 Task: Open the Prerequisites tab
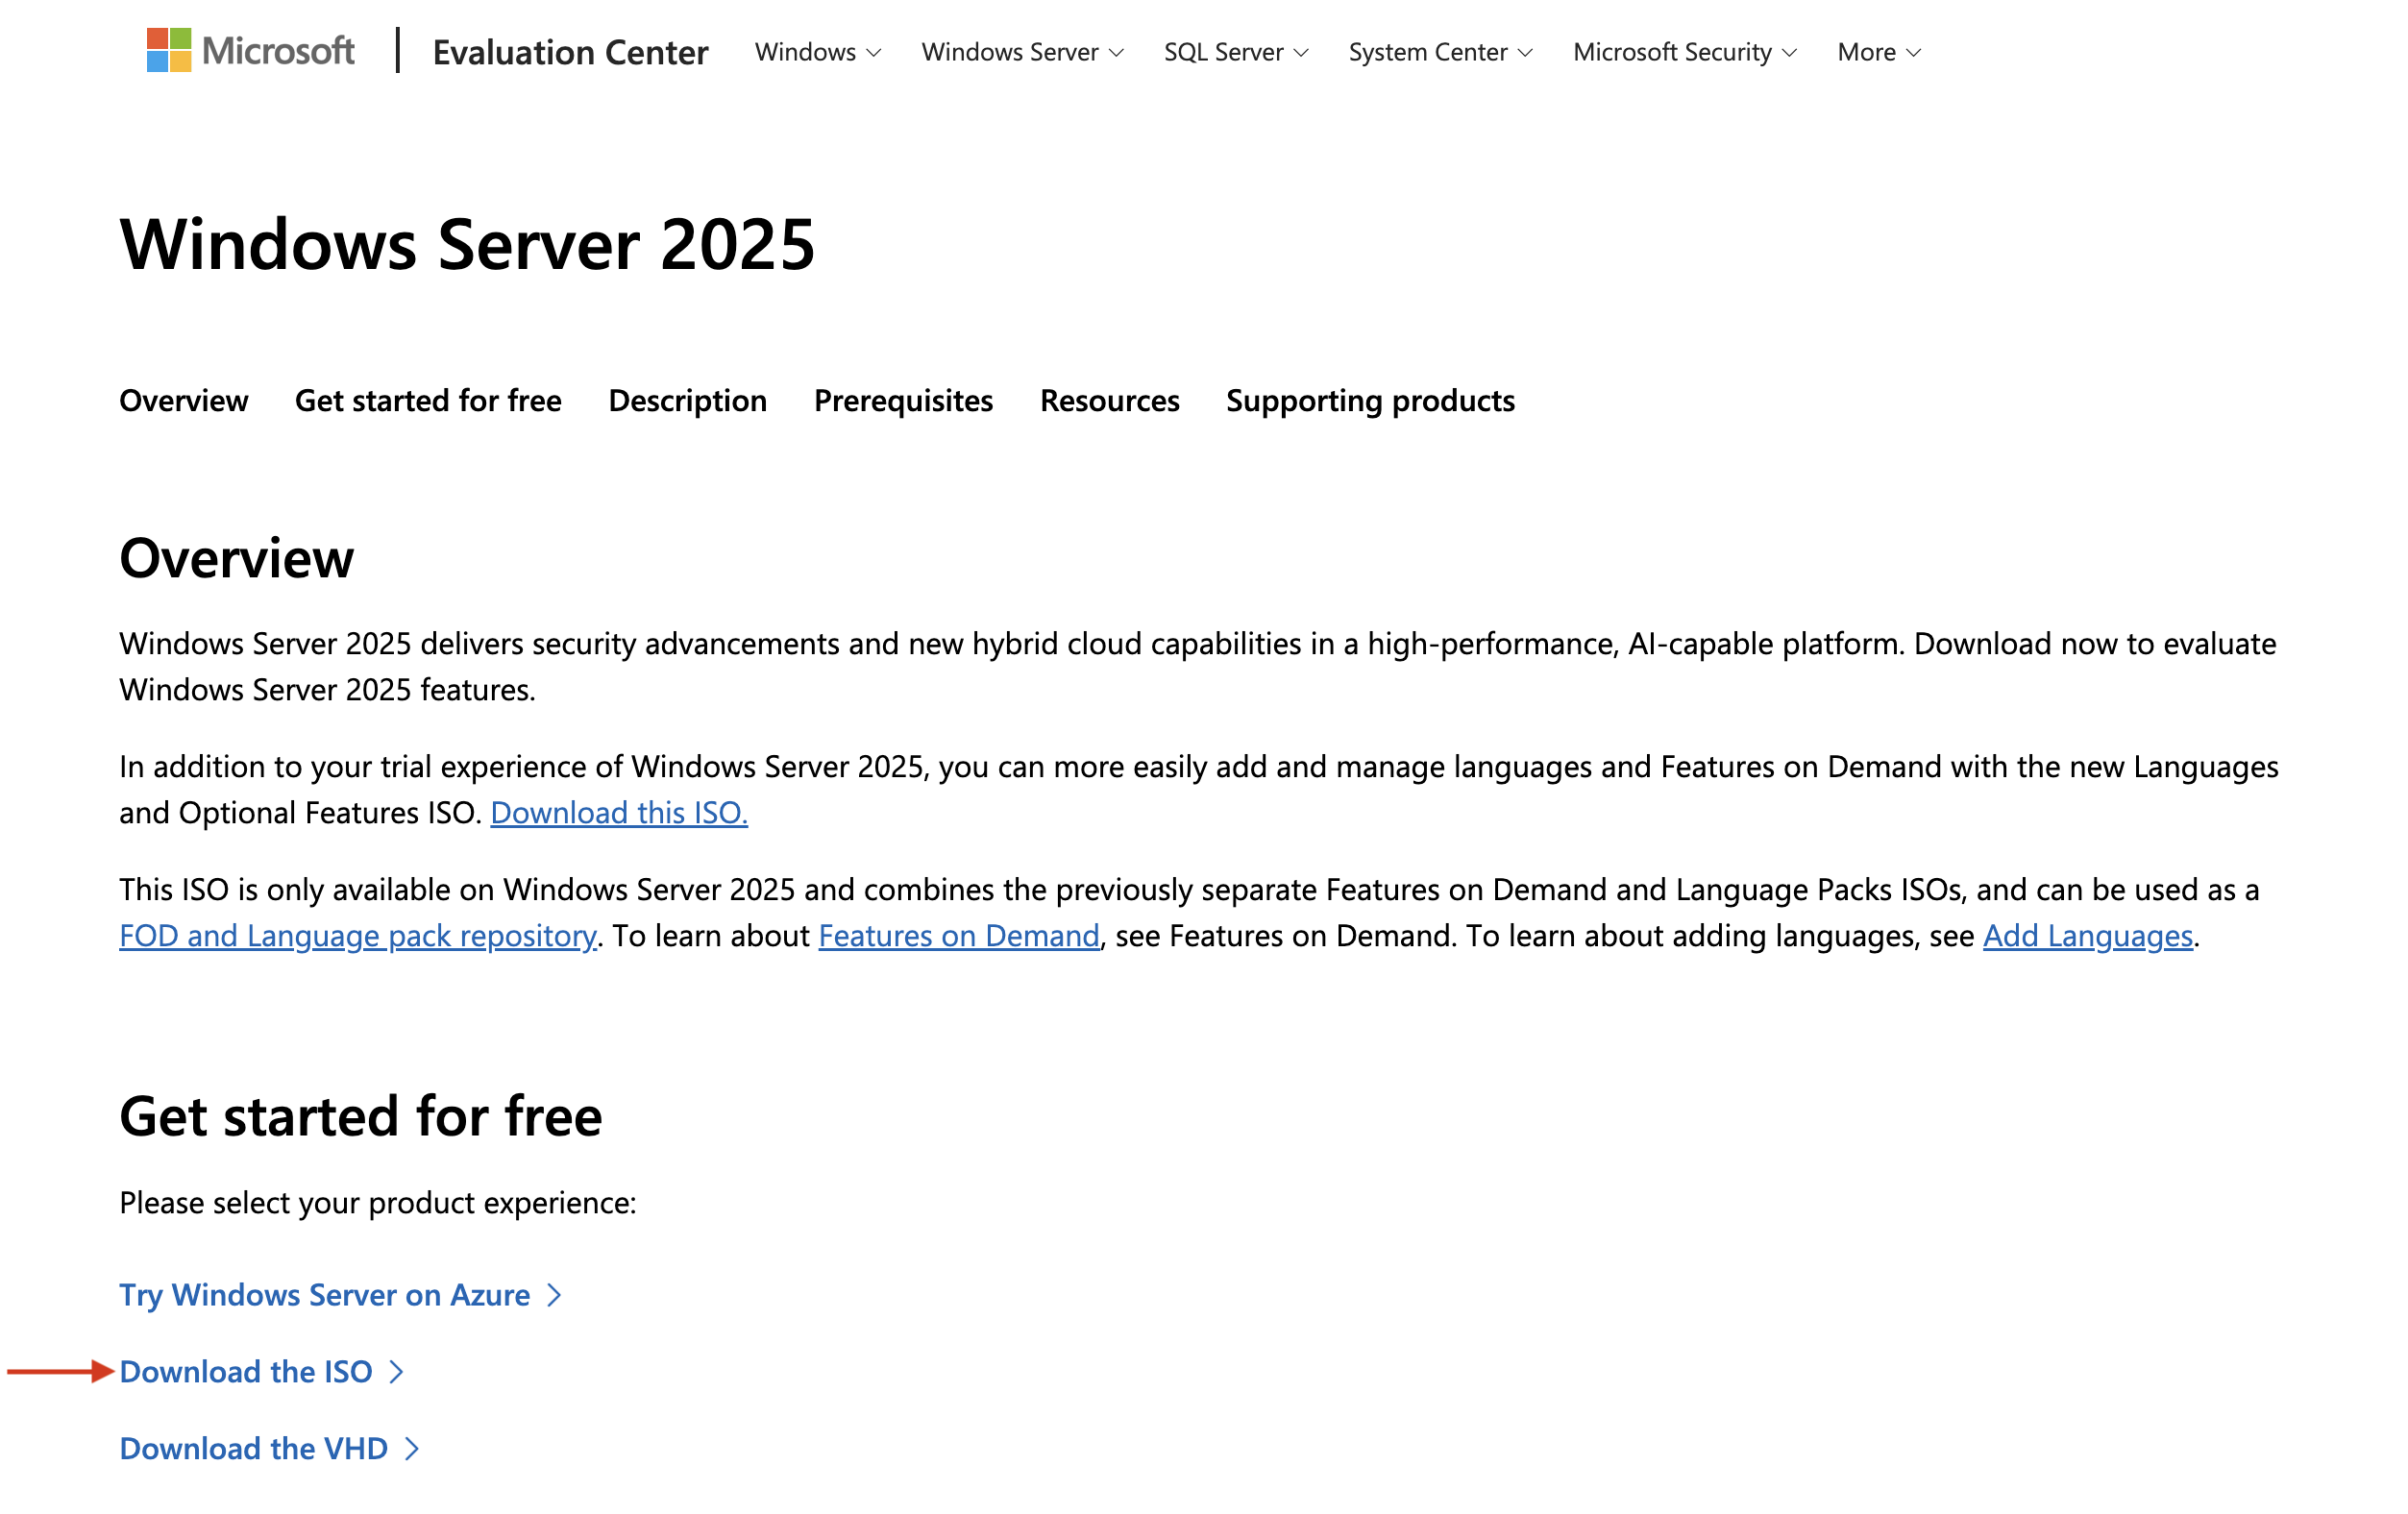click(x=903, y=400)
